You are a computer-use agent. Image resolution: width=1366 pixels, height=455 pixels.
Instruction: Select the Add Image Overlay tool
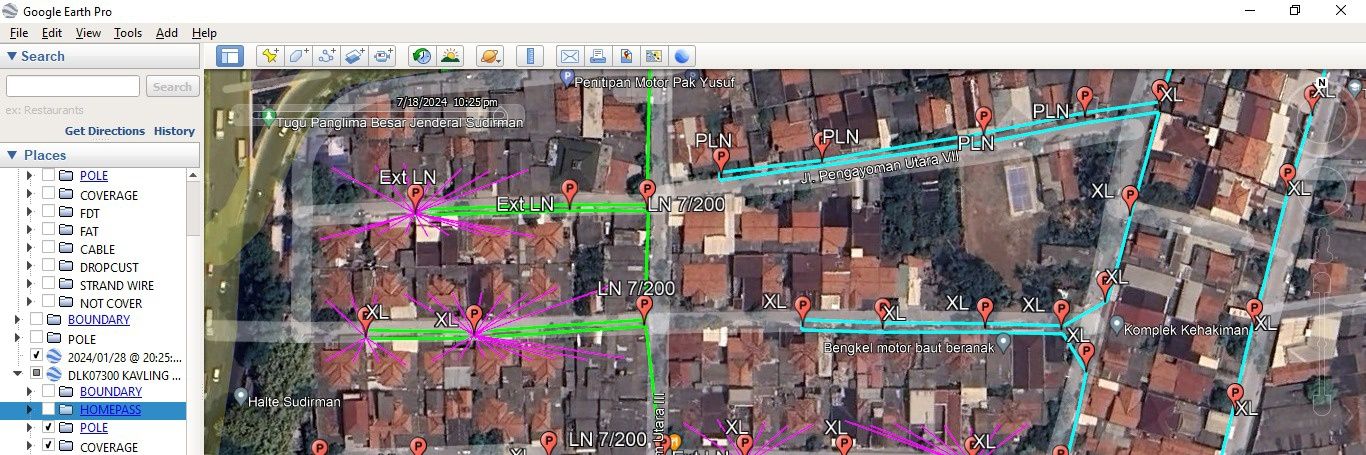click(x=355, y=56)
